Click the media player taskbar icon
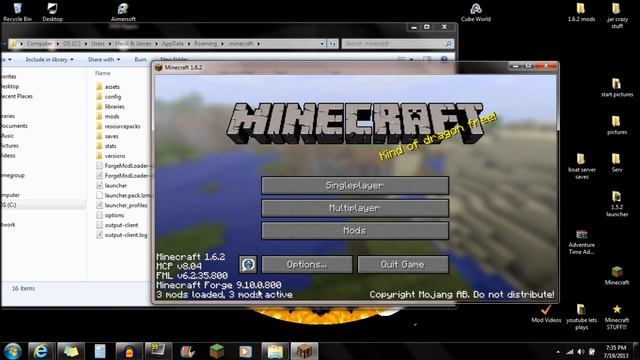This screenshot has height=360, width=640. (x=245, y=351)
